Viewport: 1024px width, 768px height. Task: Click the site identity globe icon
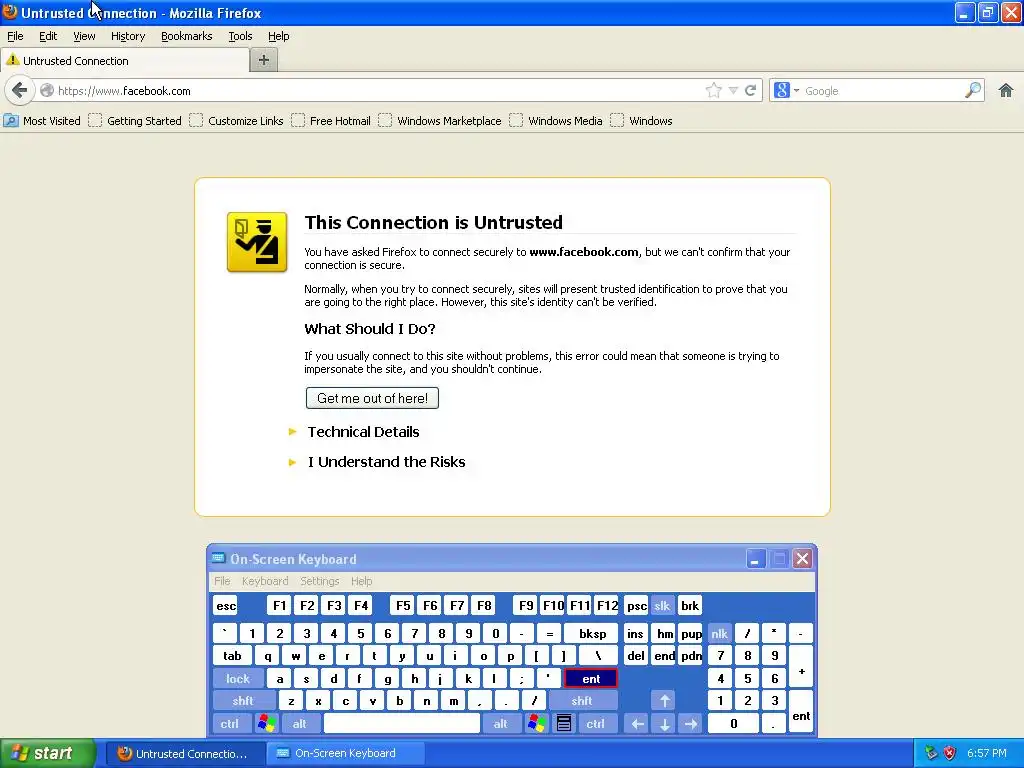(47, 91)
